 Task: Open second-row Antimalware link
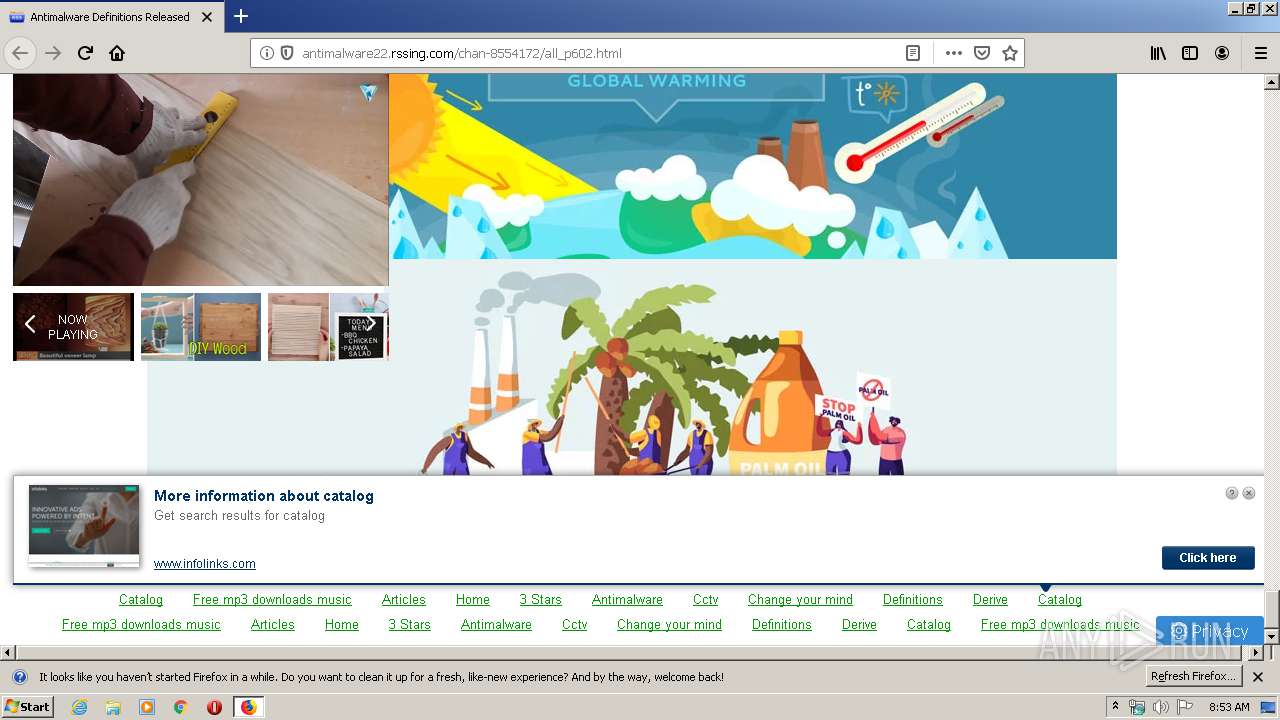[496, 625]
